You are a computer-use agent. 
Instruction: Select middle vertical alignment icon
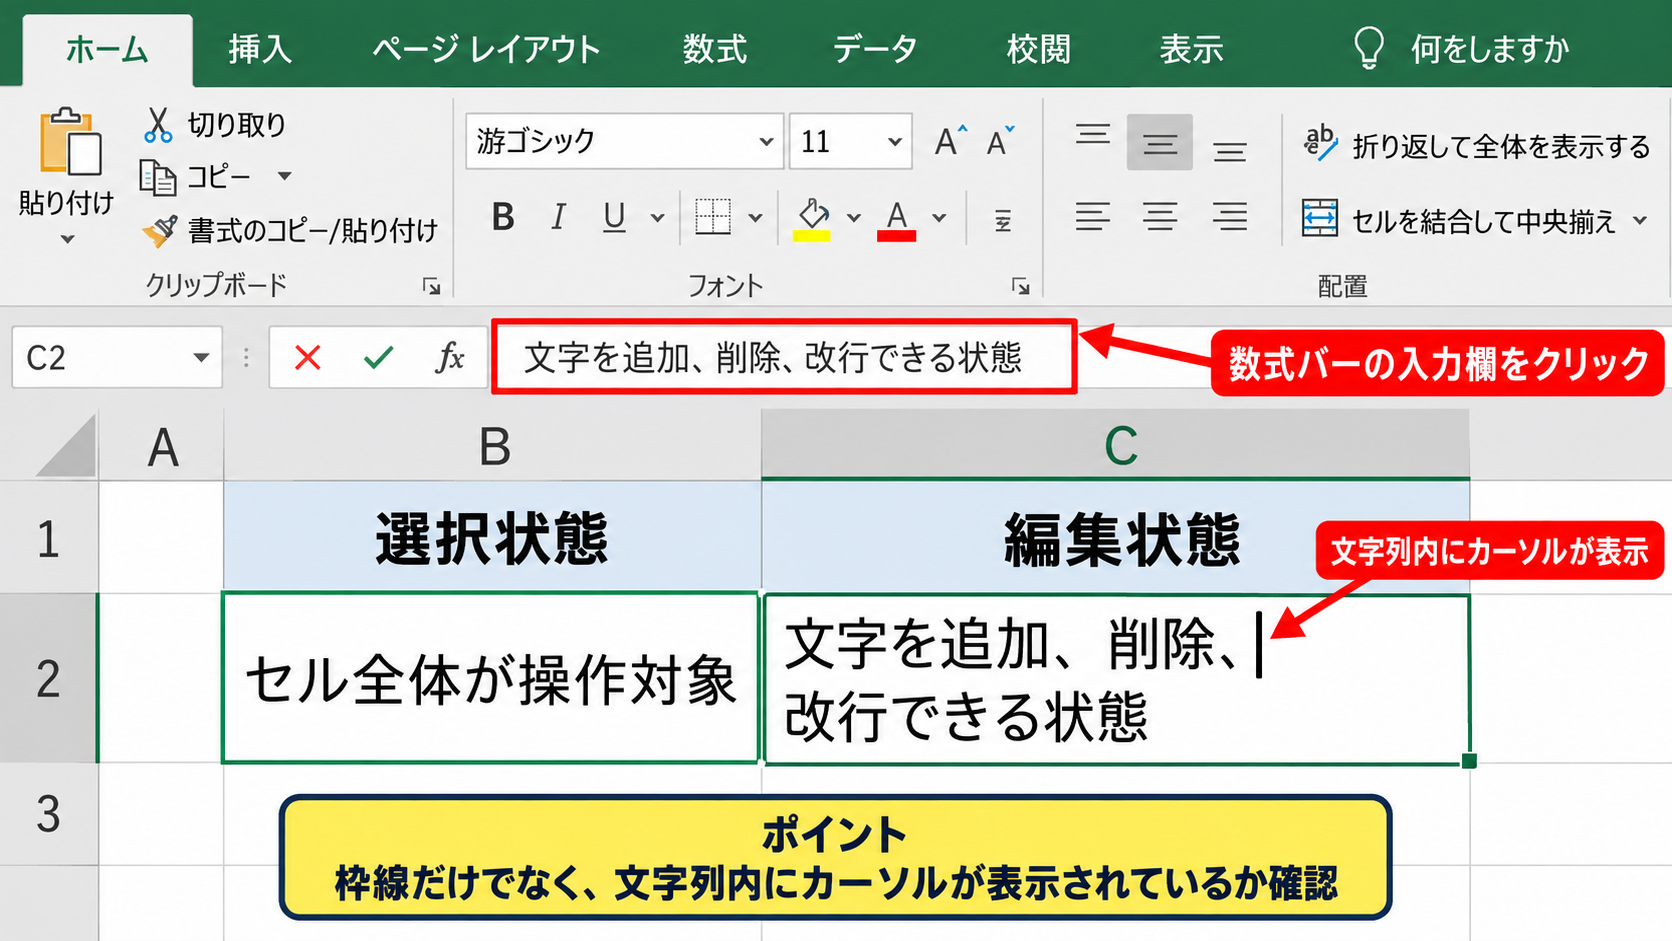pyautogui.click(x=1160, y=142)
